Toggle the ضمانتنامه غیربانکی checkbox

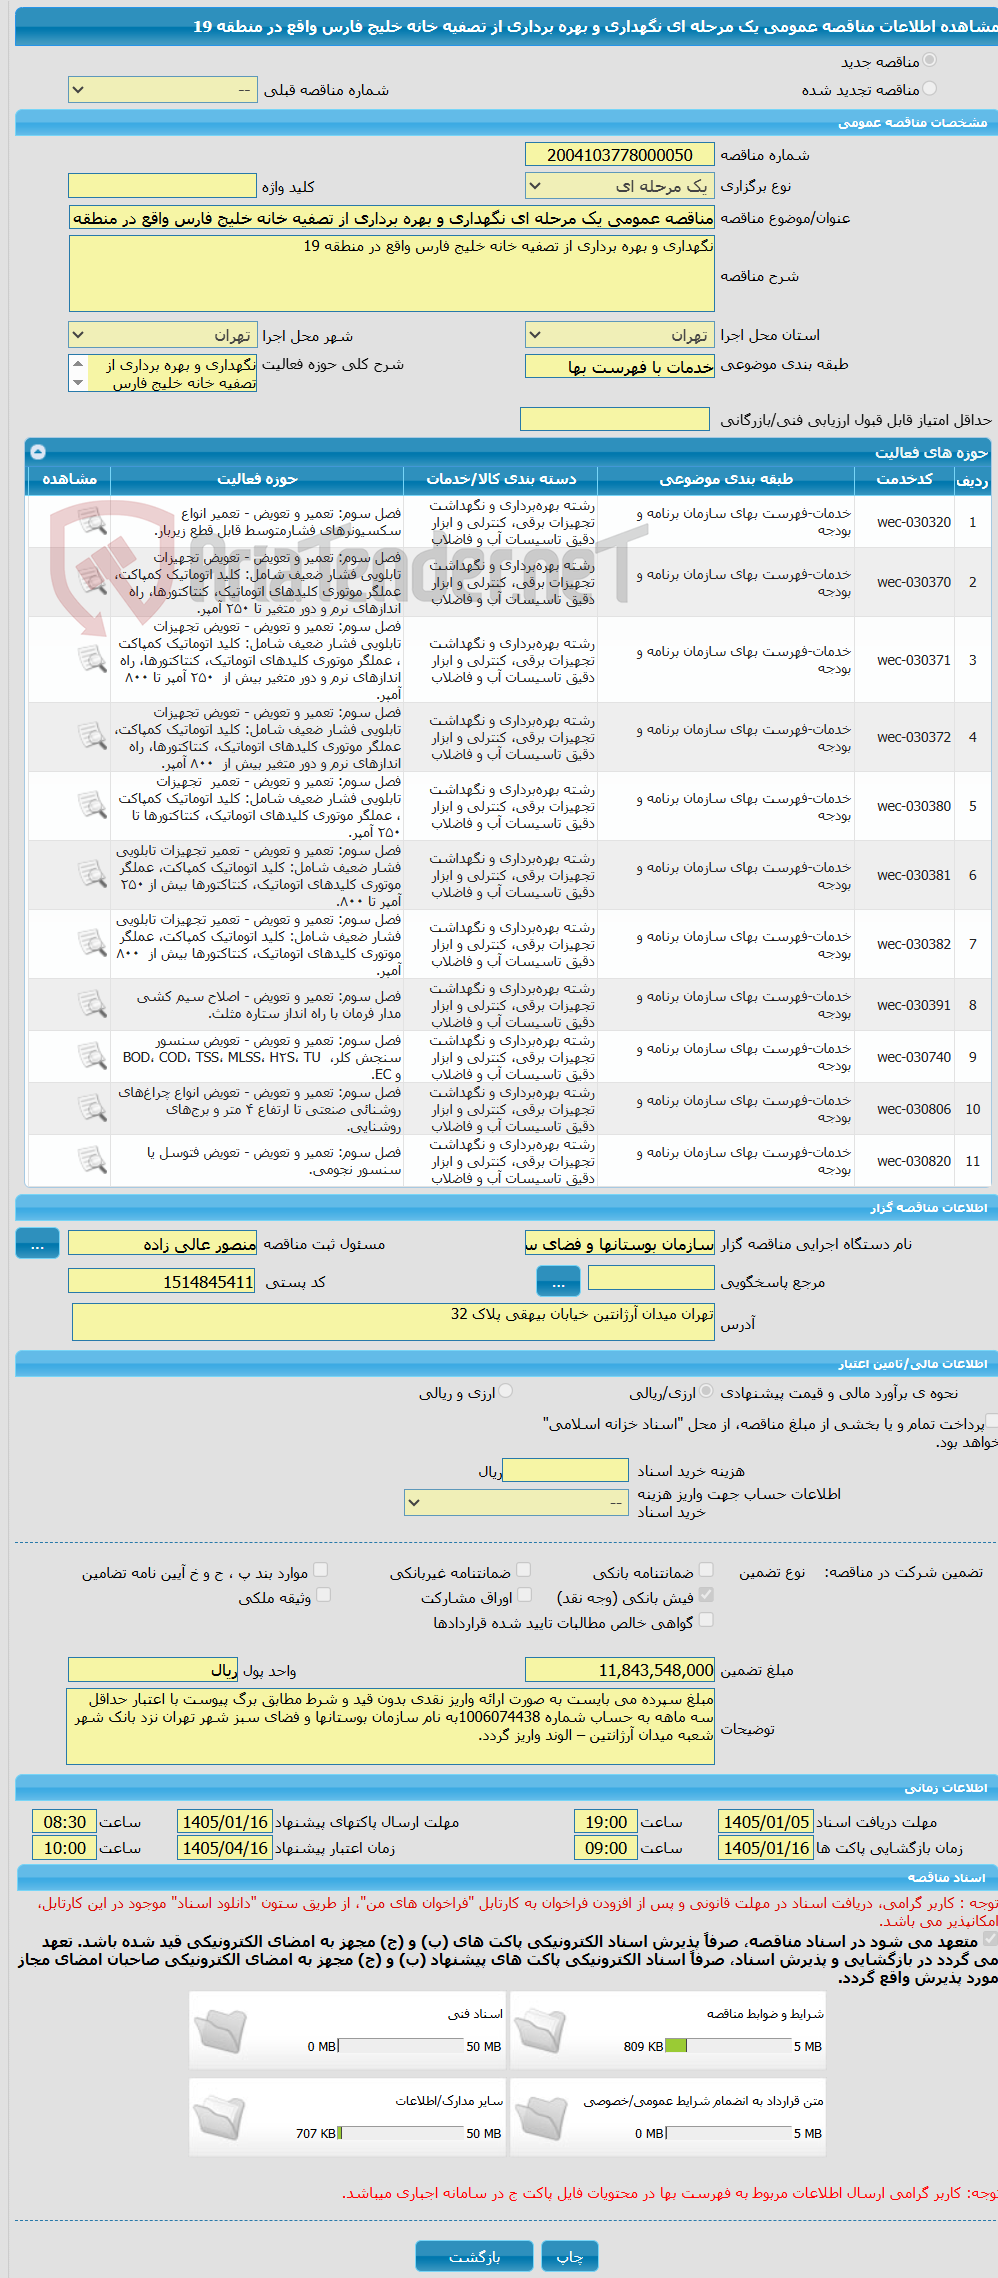coord(523,1570)
